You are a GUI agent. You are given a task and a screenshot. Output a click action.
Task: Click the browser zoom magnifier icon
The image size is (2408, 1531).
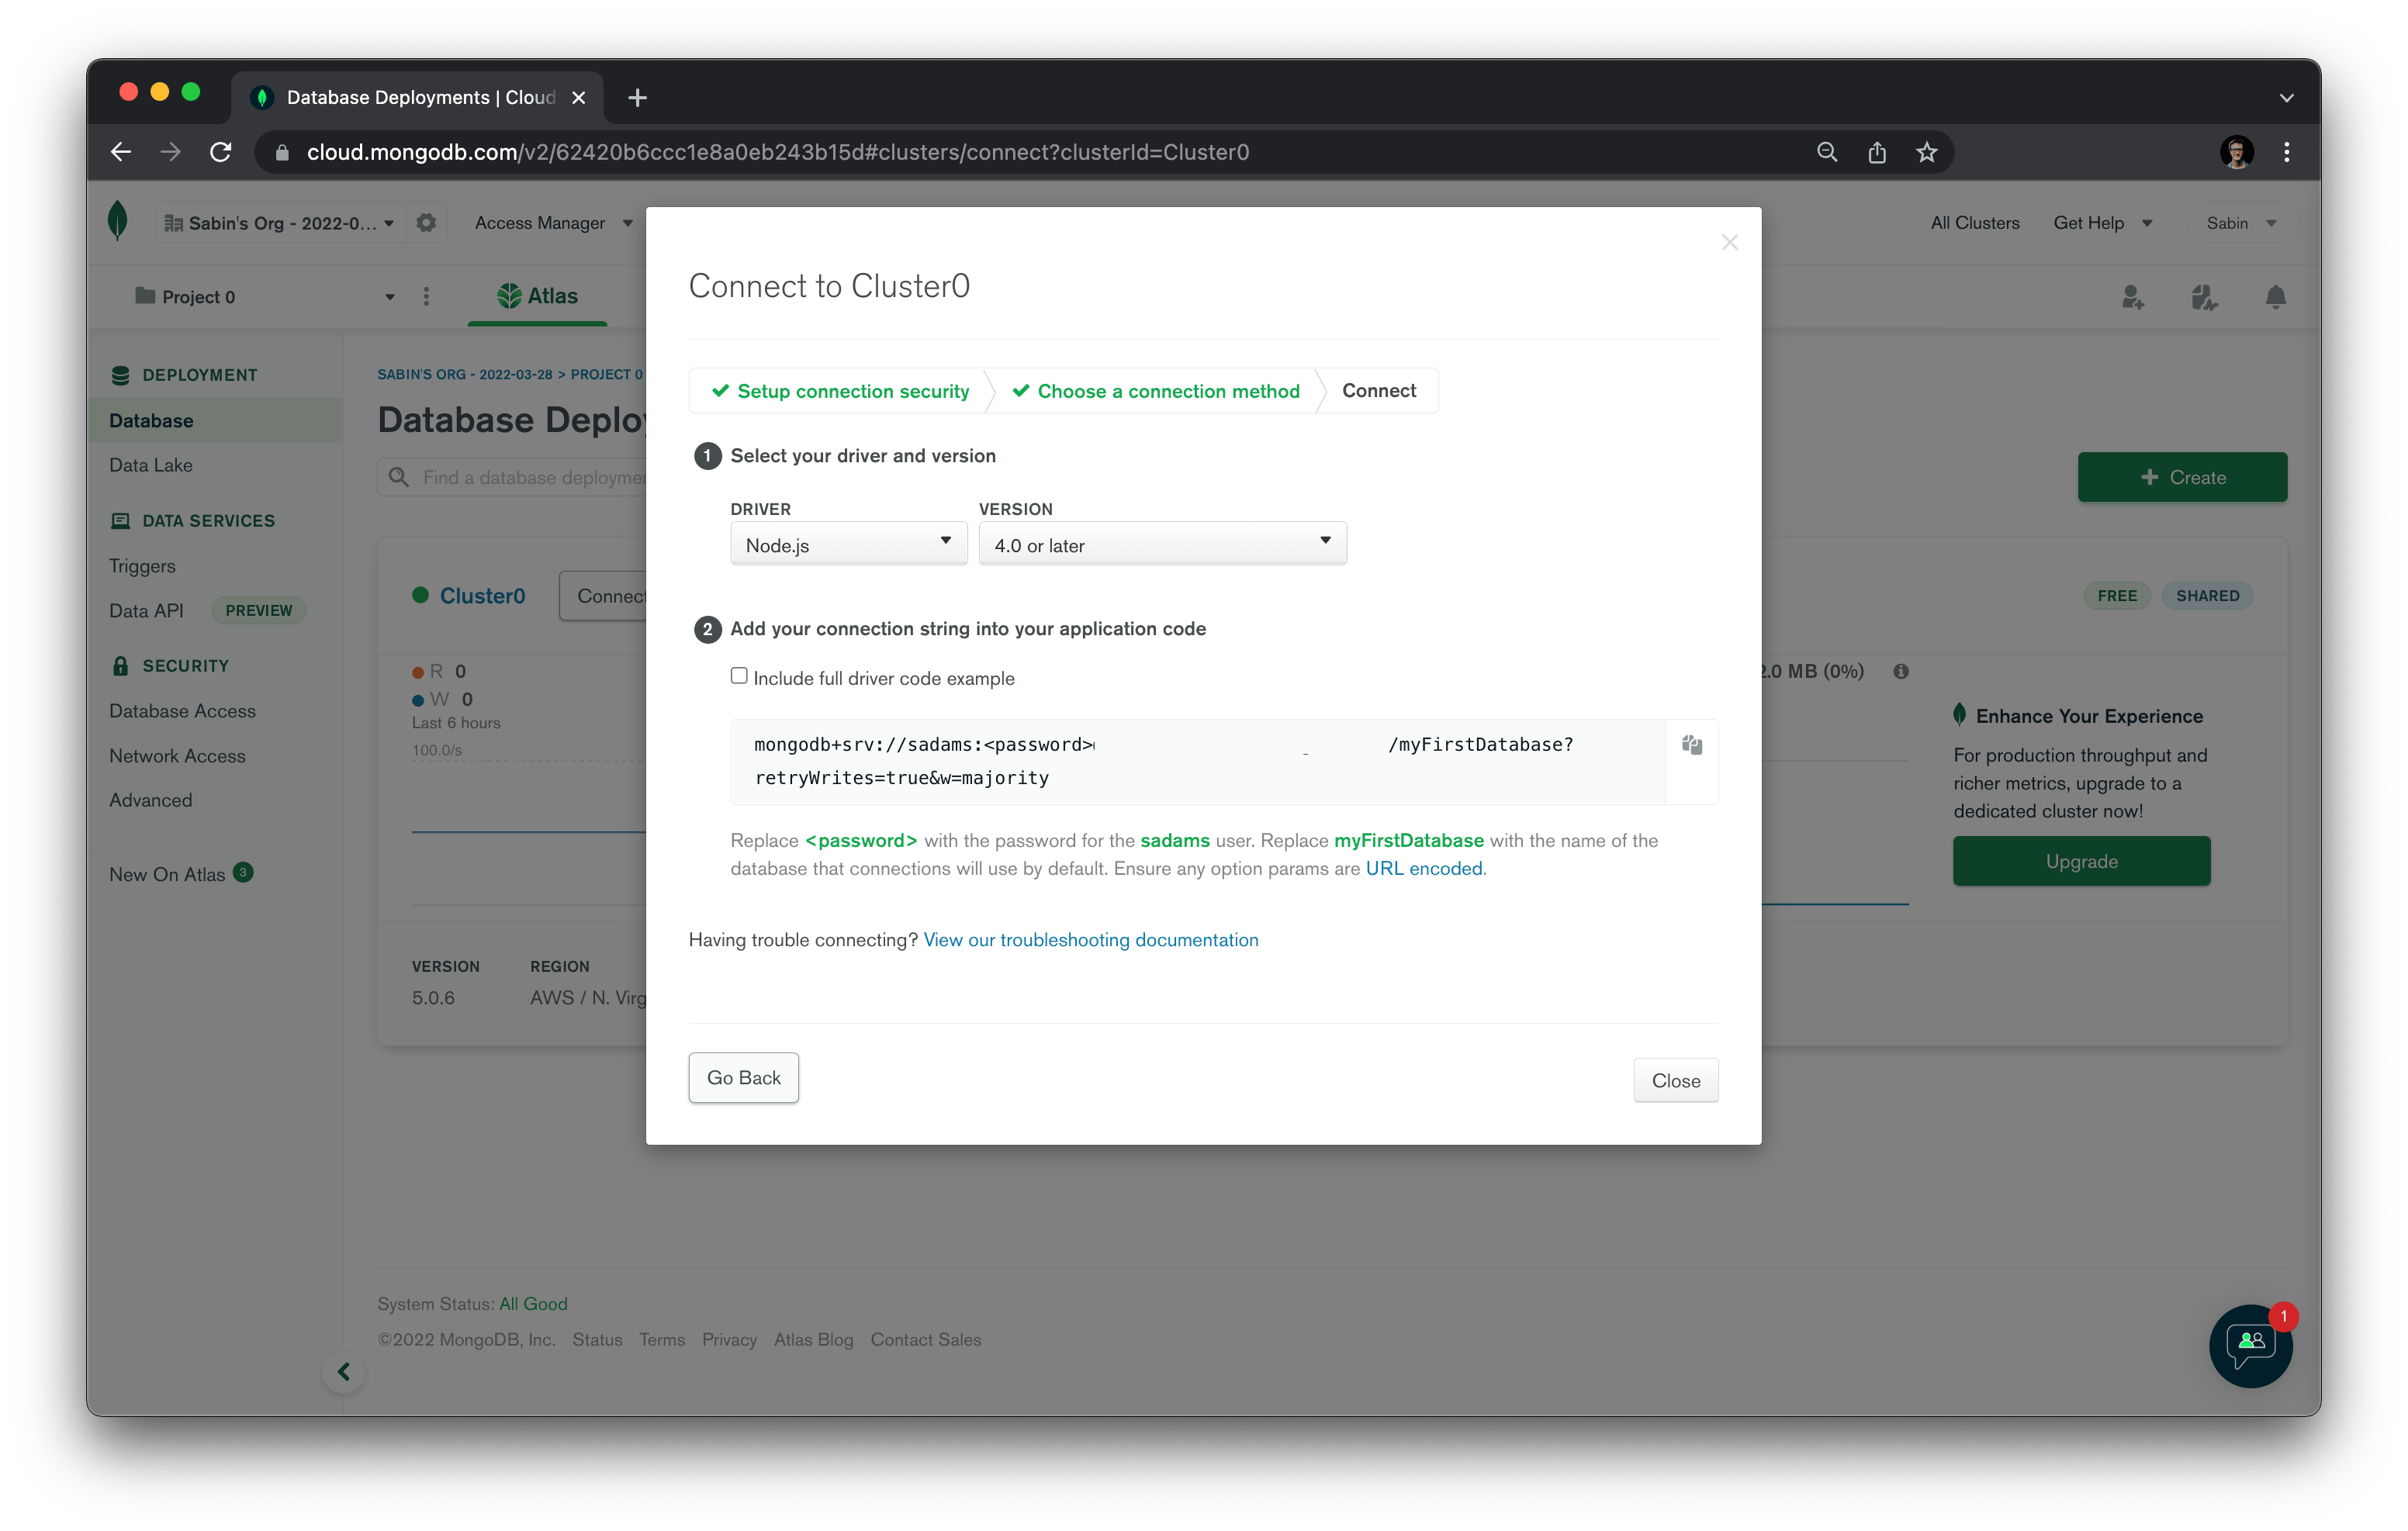tap(1826, 152)
